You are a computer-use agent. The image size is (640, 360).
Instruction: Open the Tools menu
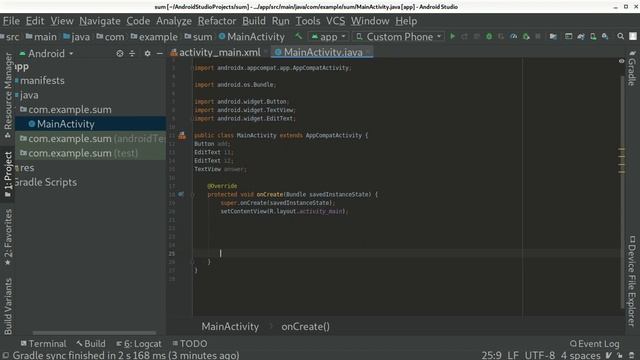308,21
